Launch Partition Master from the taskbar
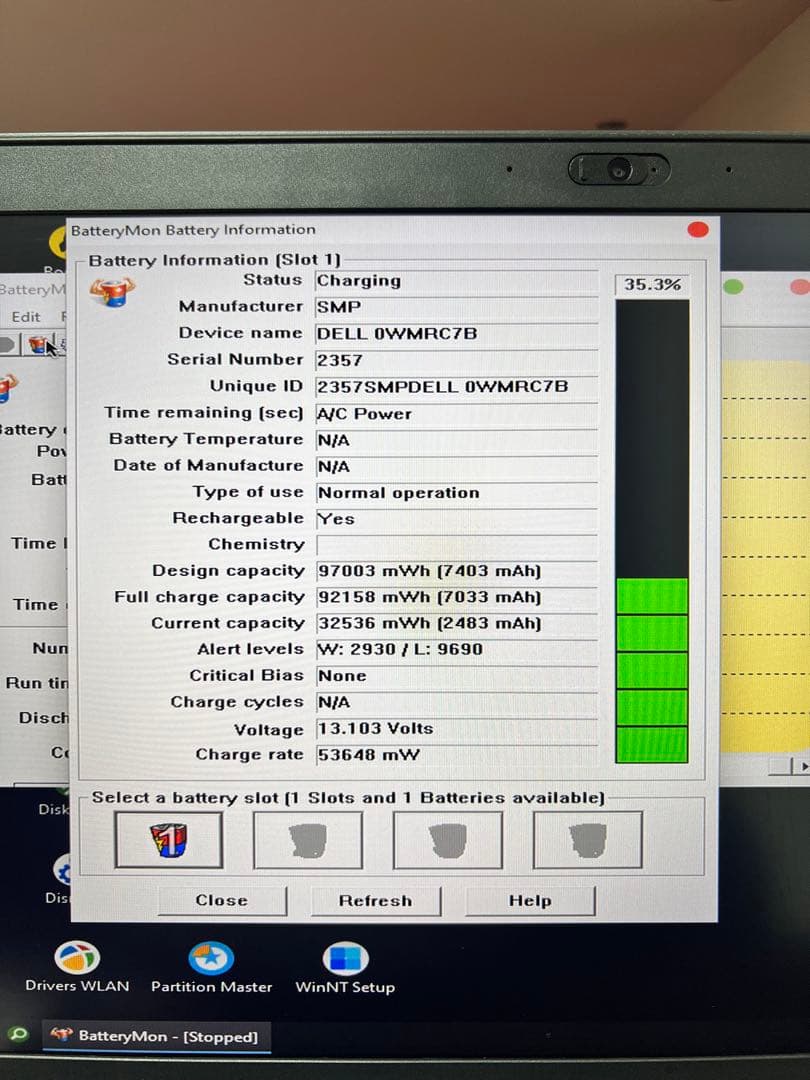This screenshot has width=810, height=1080. pos(211,955)
